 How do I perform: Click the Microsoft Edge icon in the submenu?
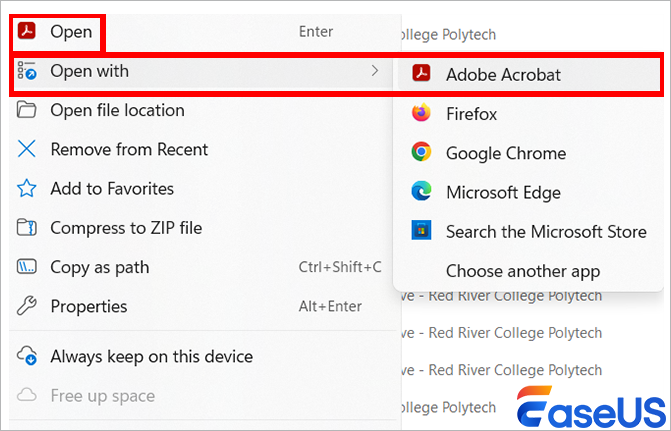(422, 192)
